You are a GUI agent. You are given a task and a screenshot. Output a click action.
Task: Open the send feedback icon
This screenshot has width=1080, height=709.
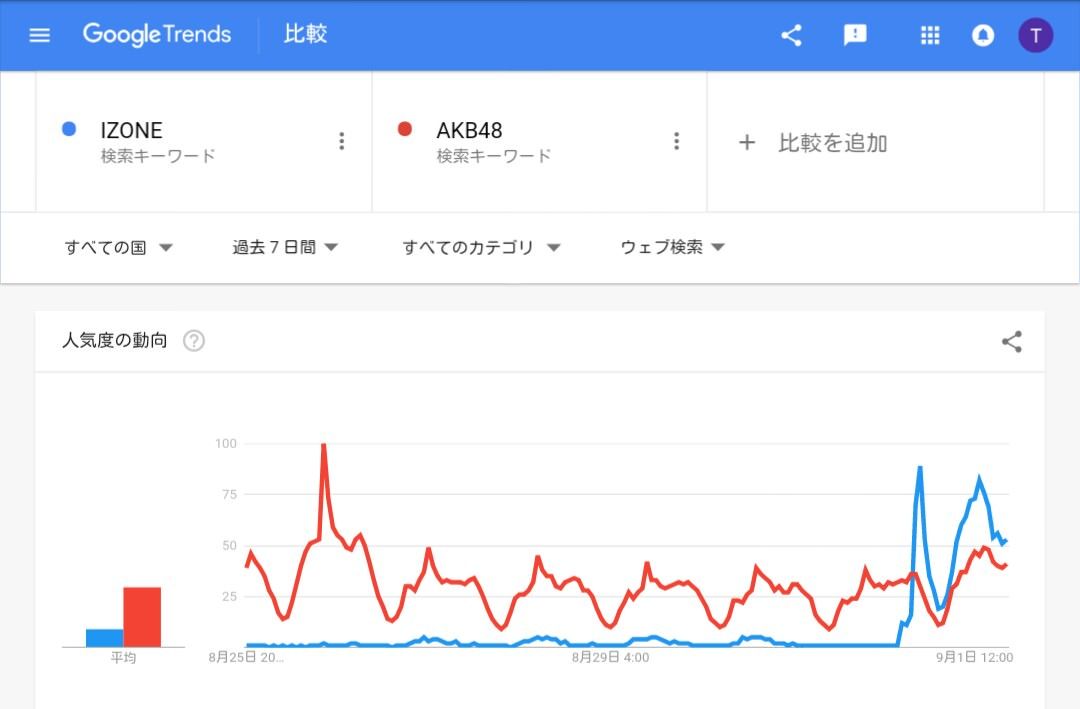pos(855,36)
